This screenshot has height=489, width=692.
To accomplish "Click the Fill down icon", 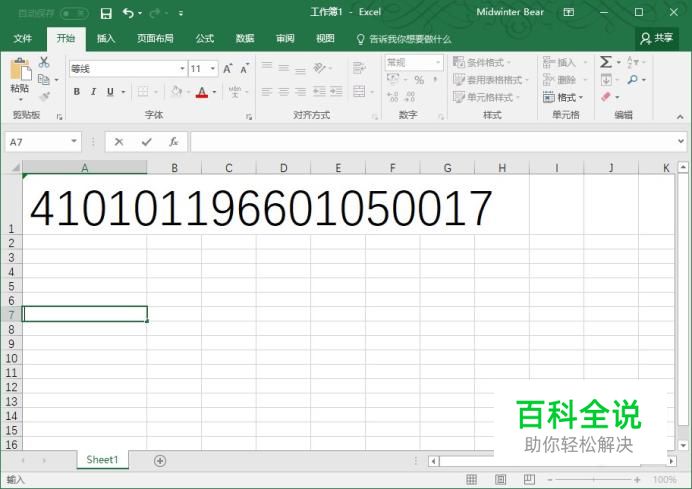I will [x=606, y=80].
